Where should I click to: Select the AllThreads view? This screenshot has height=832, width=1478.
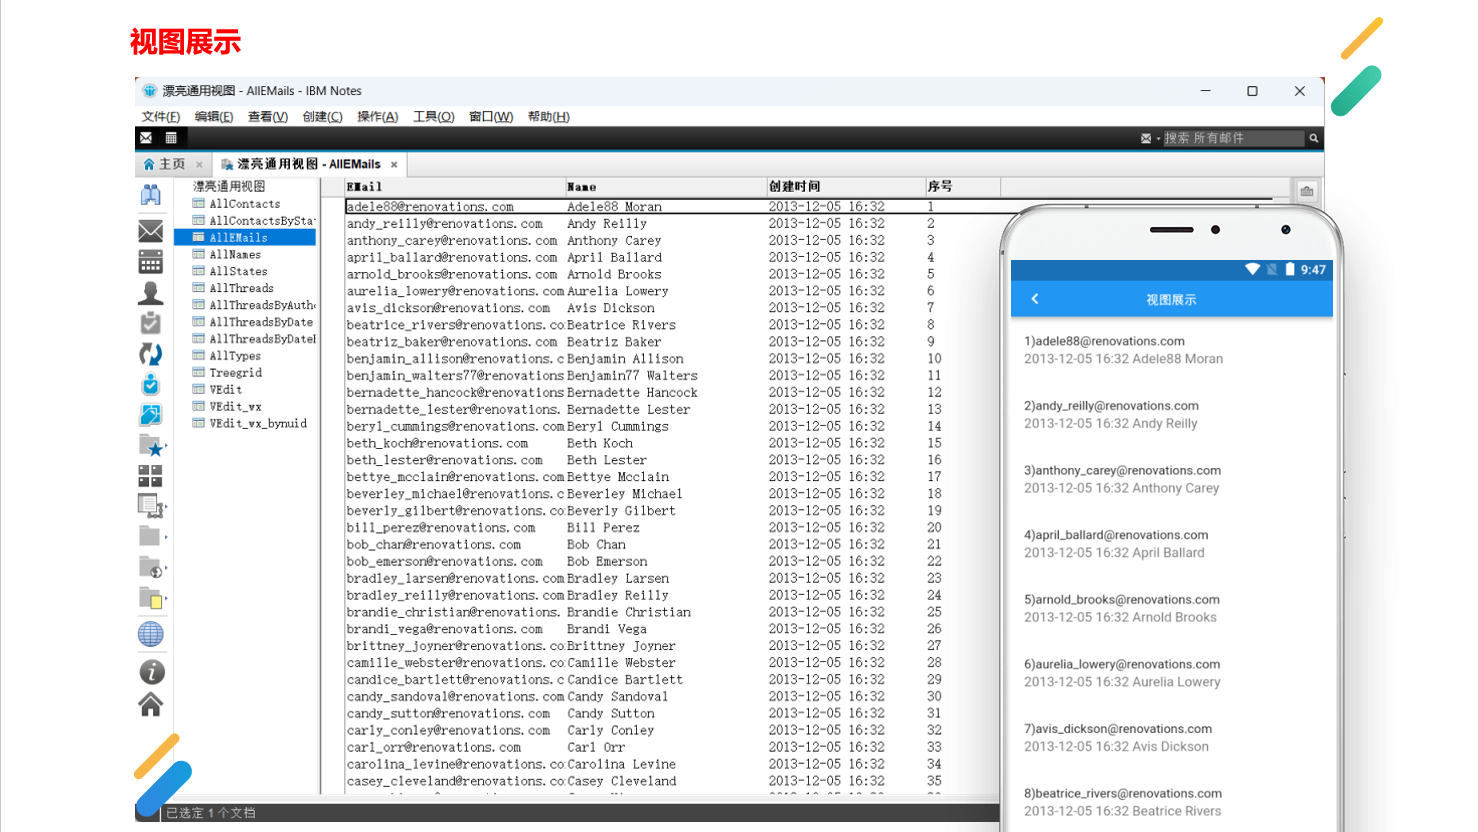tap(241, 289)
